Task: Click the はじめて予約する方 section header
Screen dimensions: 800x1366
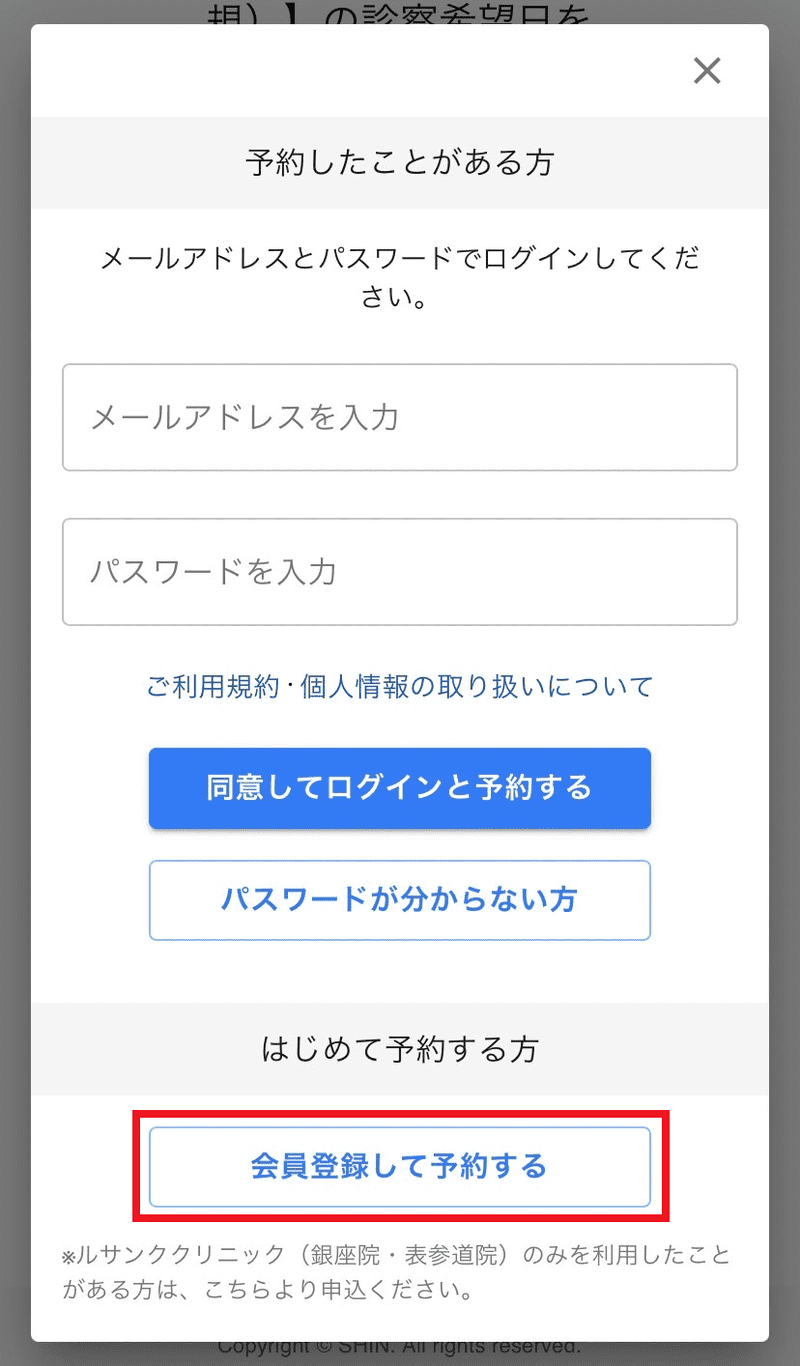Action: point(400,1049)
